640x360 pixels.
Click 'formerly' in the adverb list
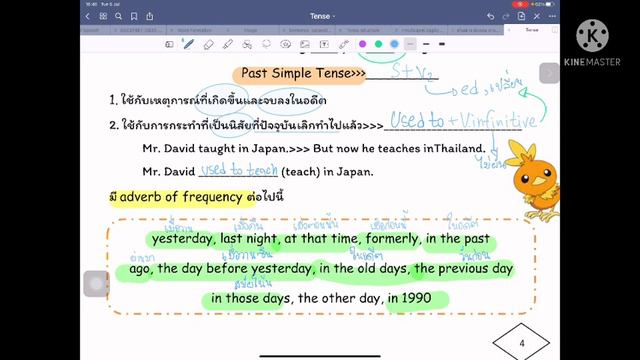click(x=392, y=239)
